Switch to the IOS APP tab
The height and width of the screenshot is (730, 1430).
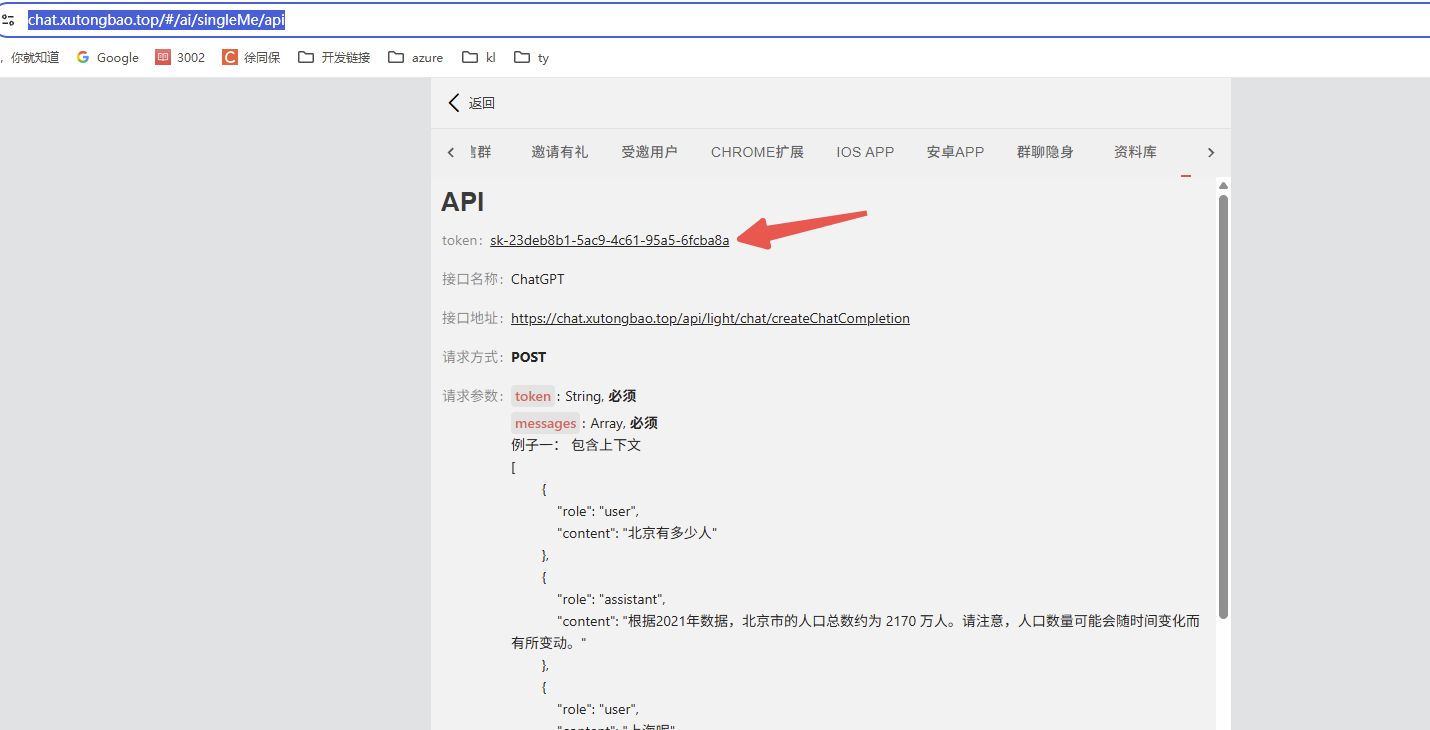point(864,152)
